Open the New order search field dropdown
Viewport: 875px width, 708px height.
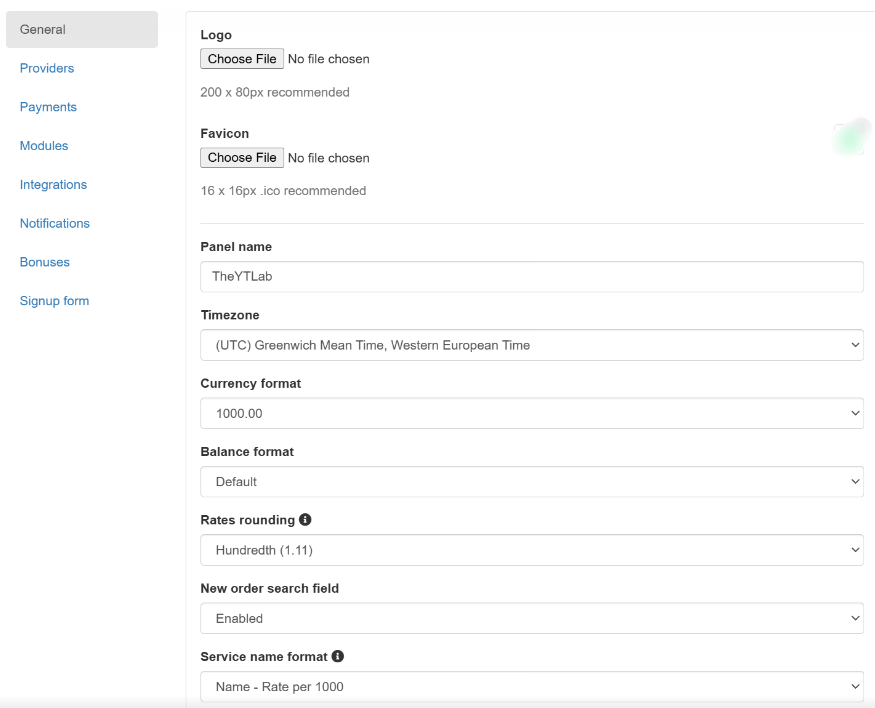(x=532, y=618)
